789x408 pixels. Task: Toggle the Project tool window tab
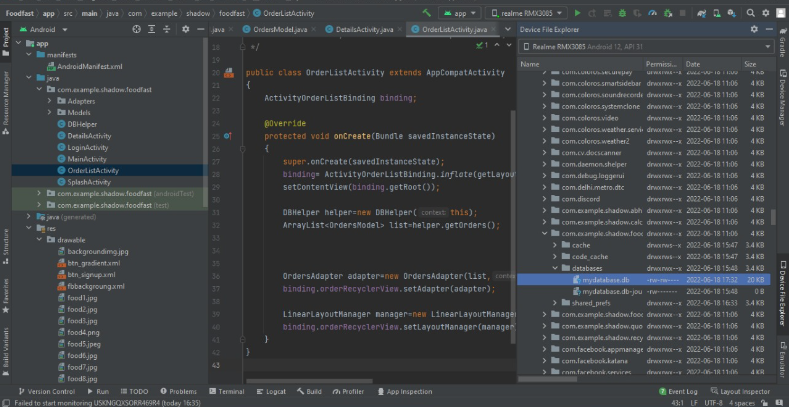tap(6, 41)
